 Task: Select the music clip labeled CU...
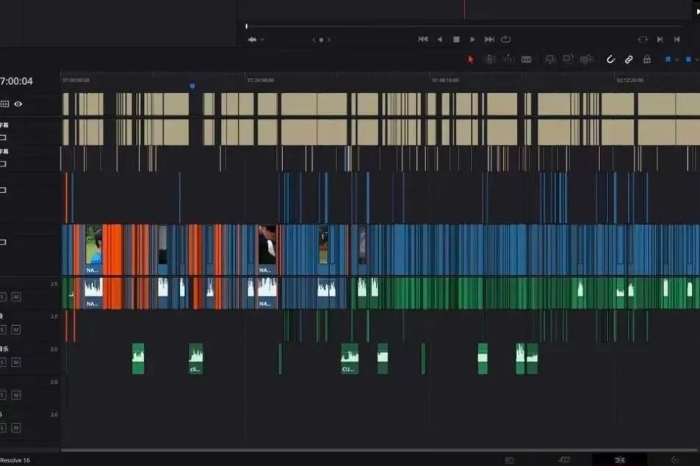click(350, 358)
